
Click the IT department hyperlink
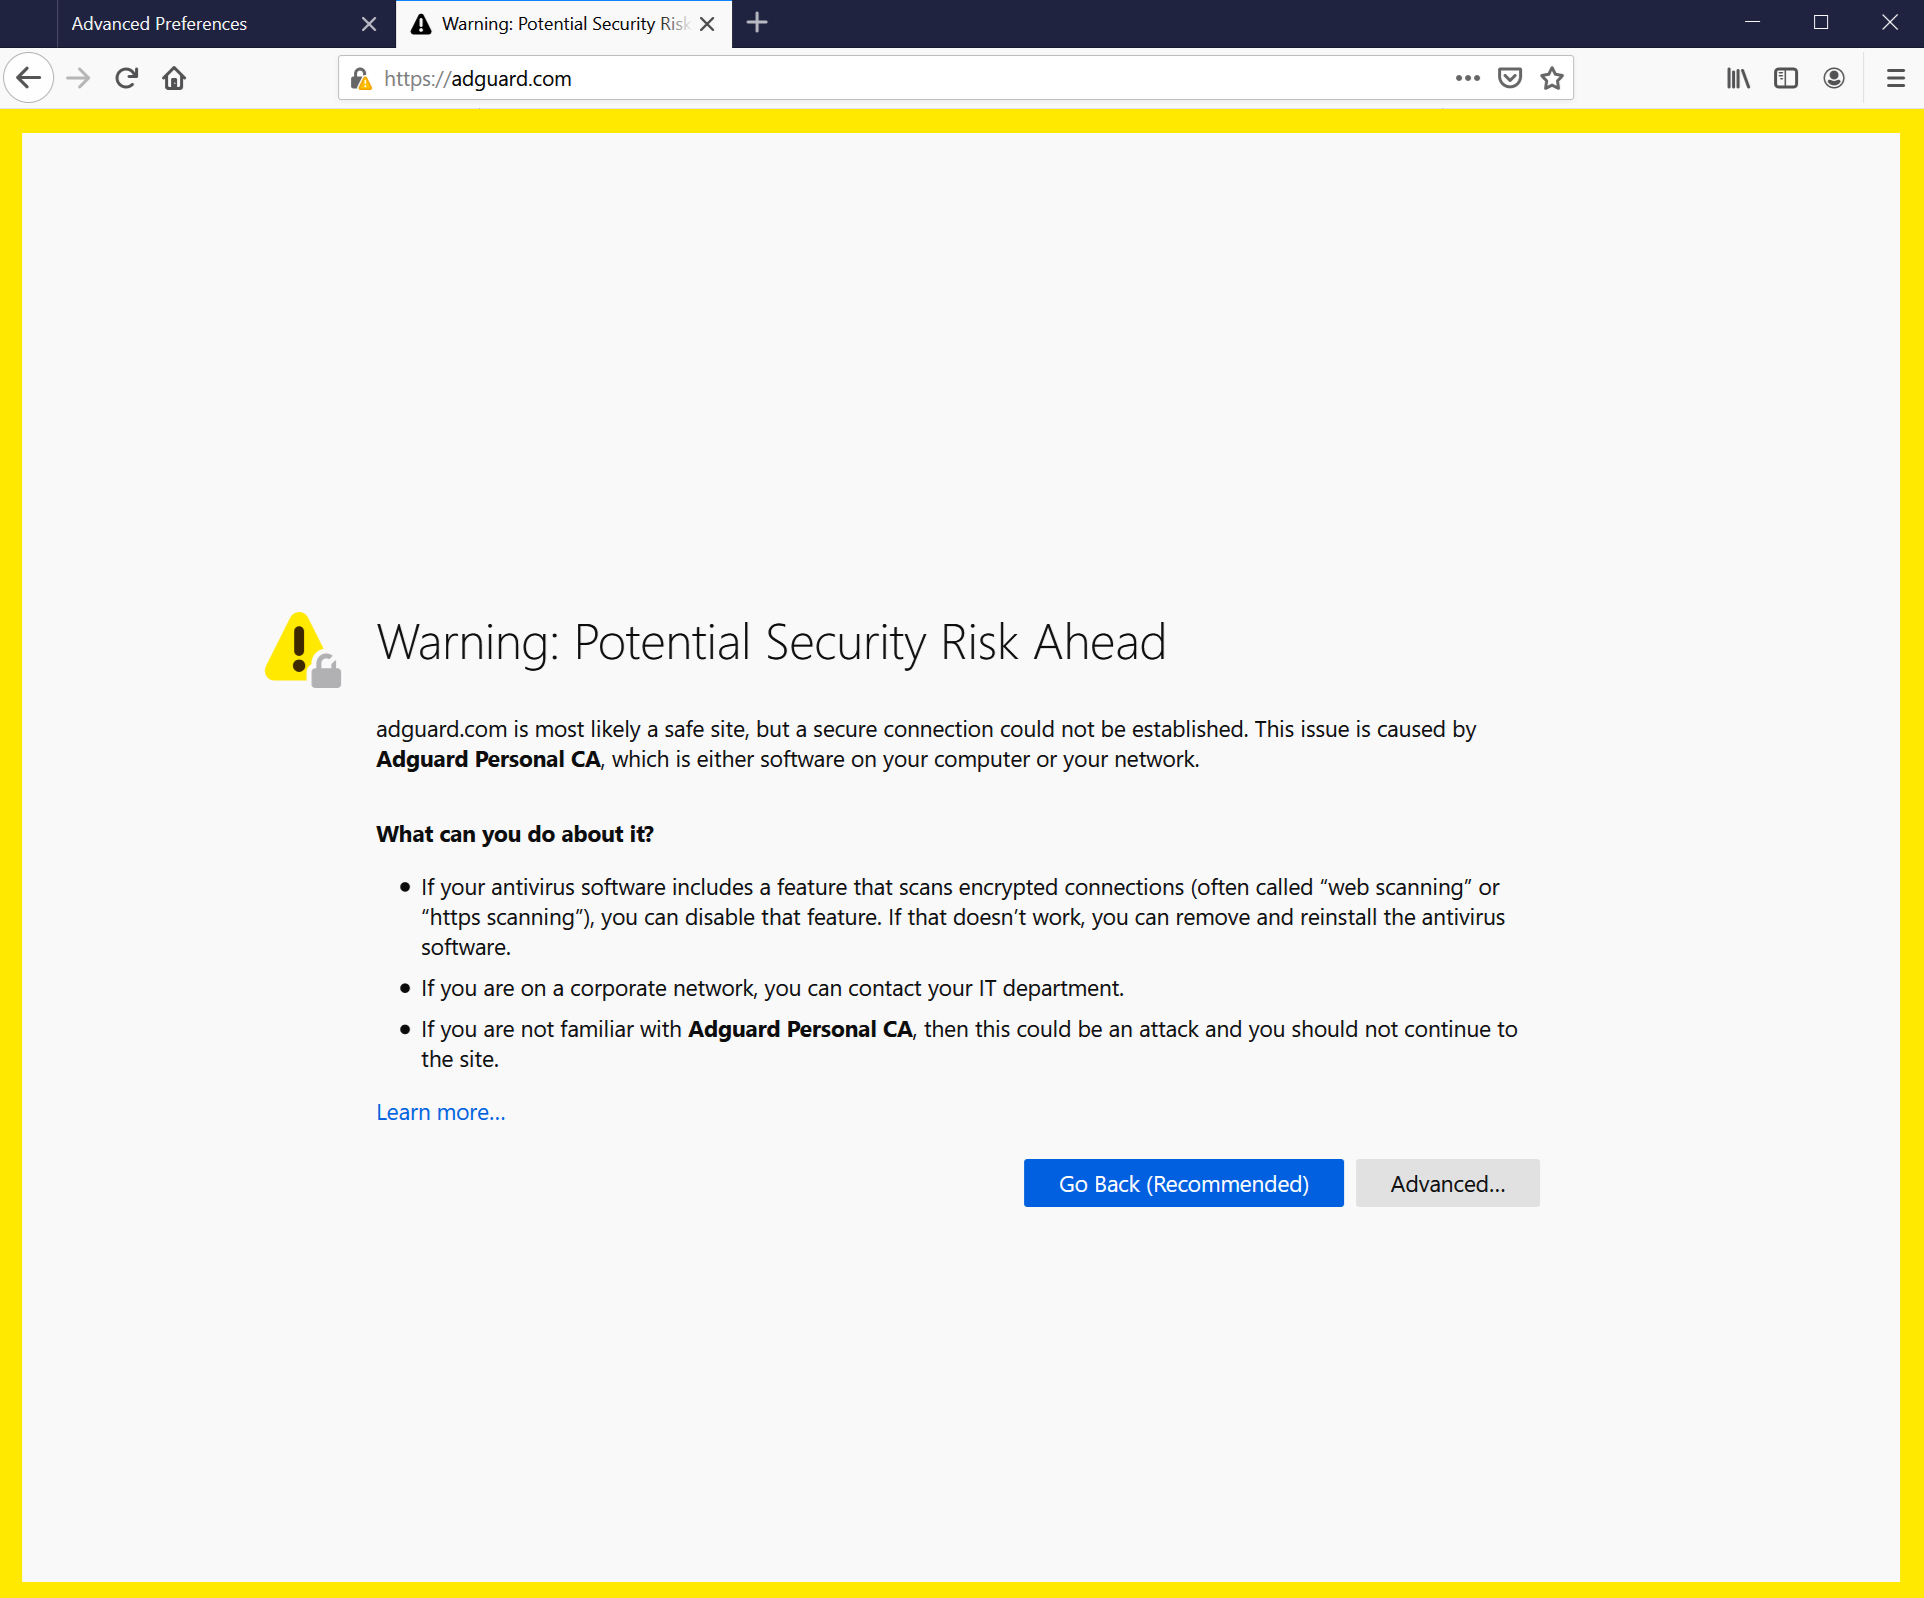[1055, 988]
